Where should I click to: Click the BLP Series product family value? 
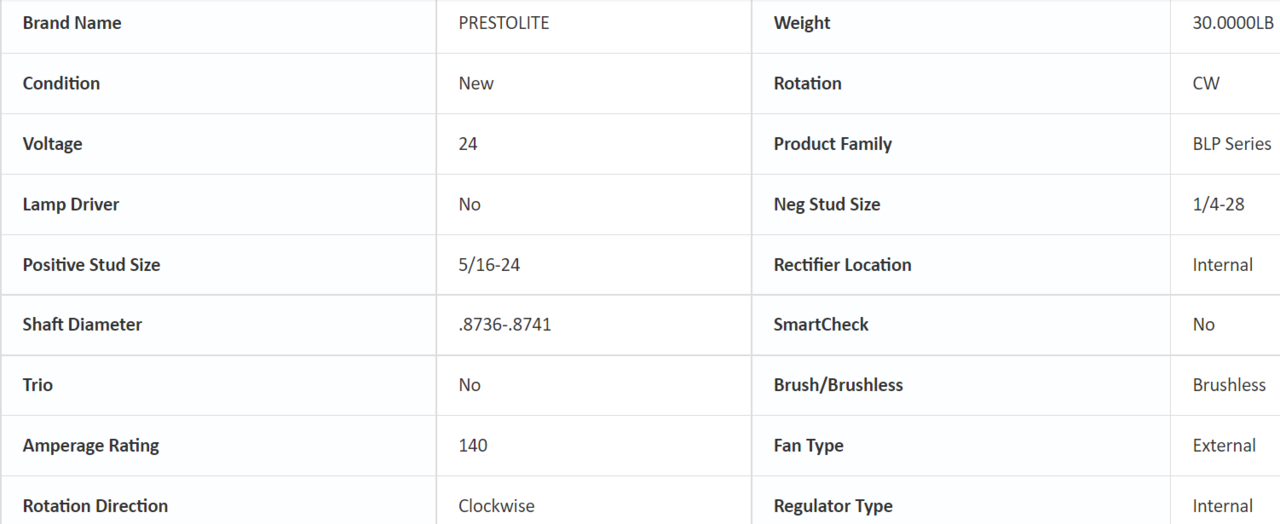(x=1232, y=144)
